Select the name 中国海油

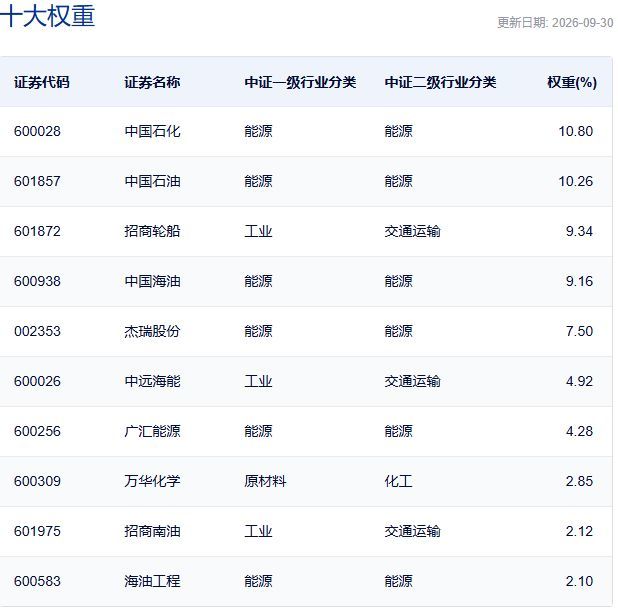tap(152, 281)
